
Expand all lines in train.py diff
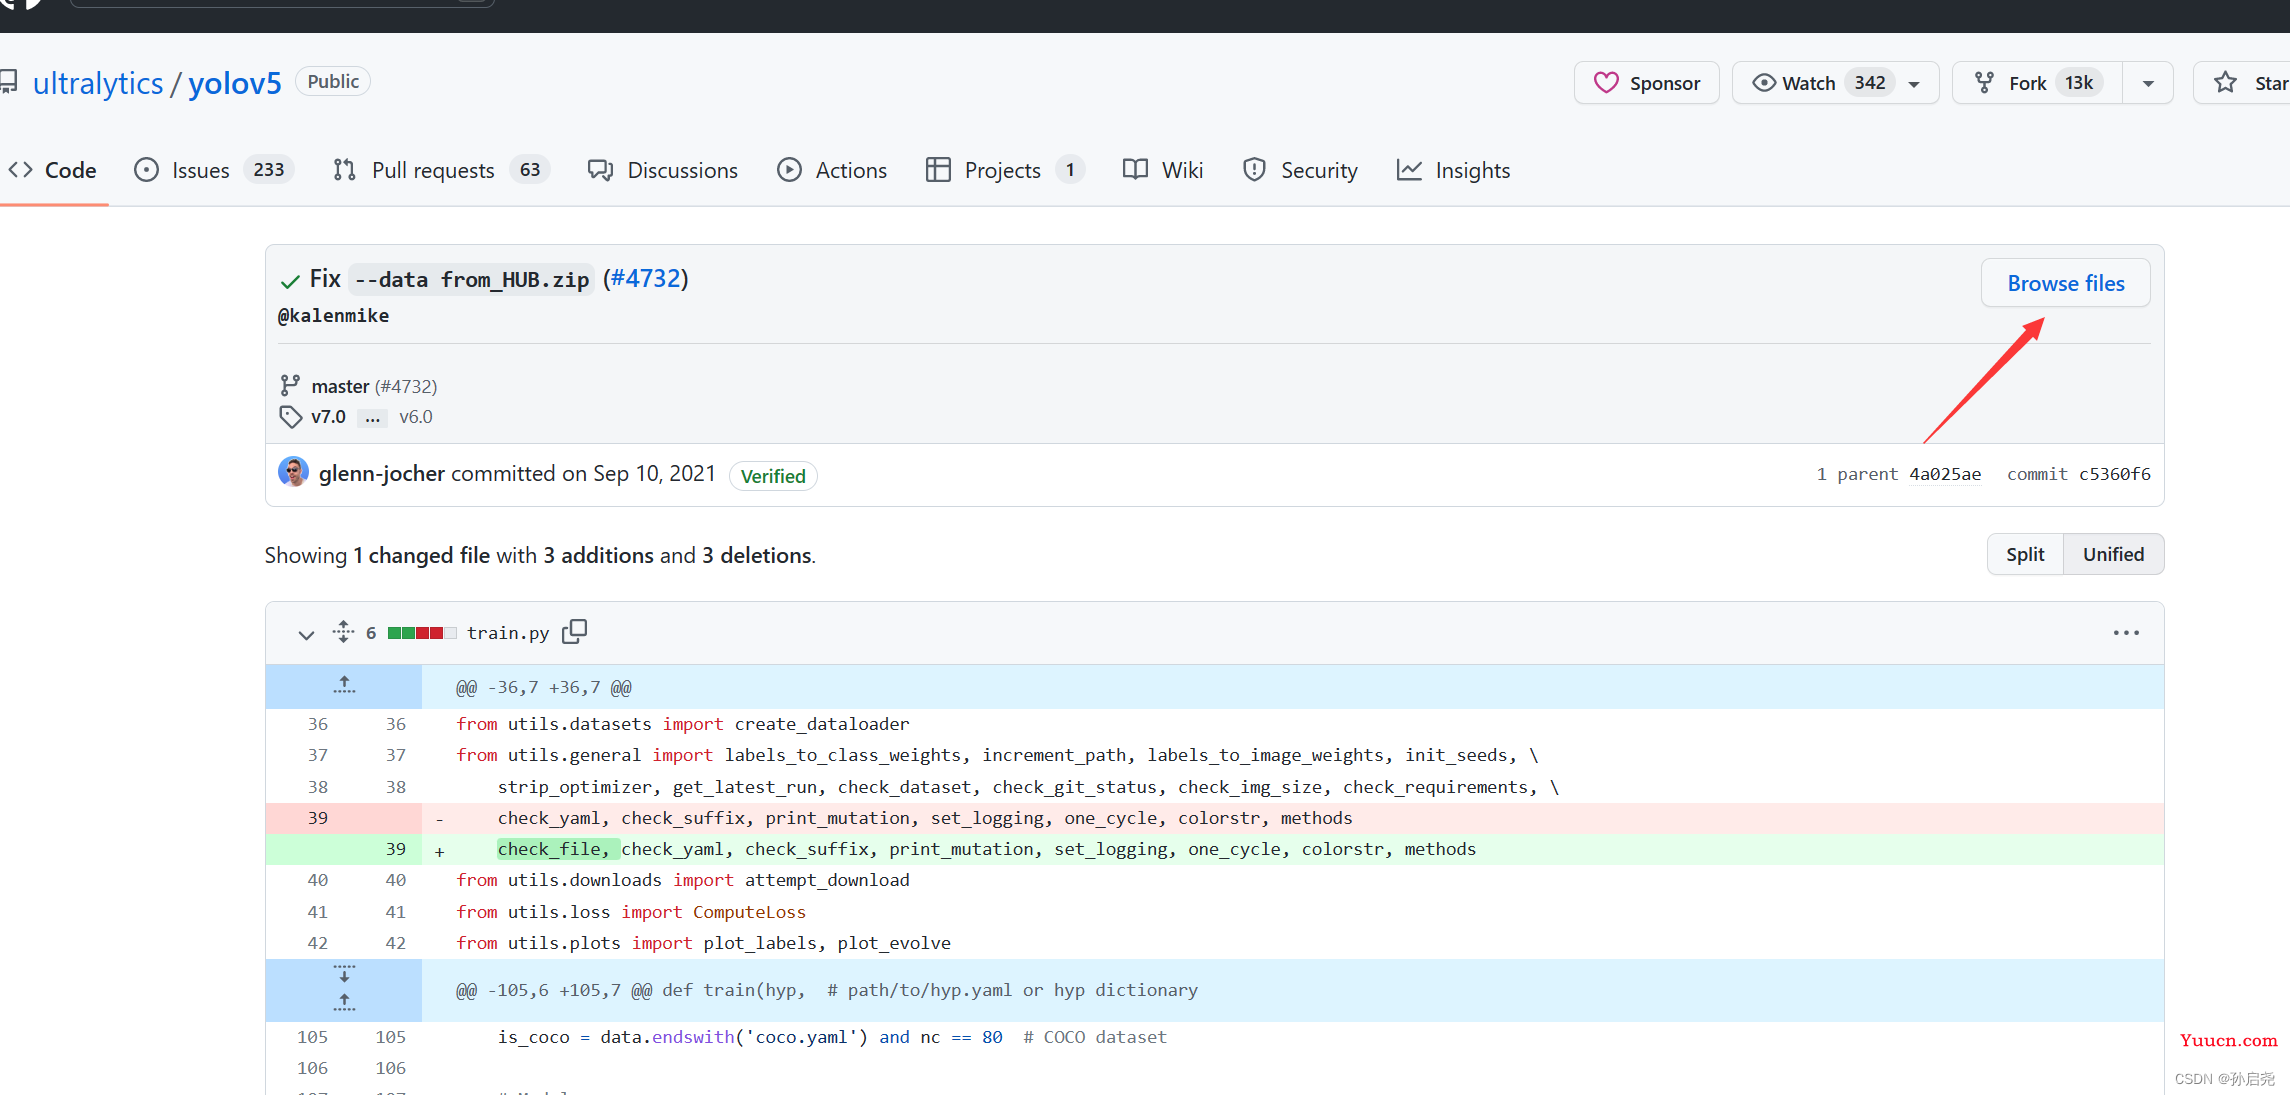tap(343, 632)
